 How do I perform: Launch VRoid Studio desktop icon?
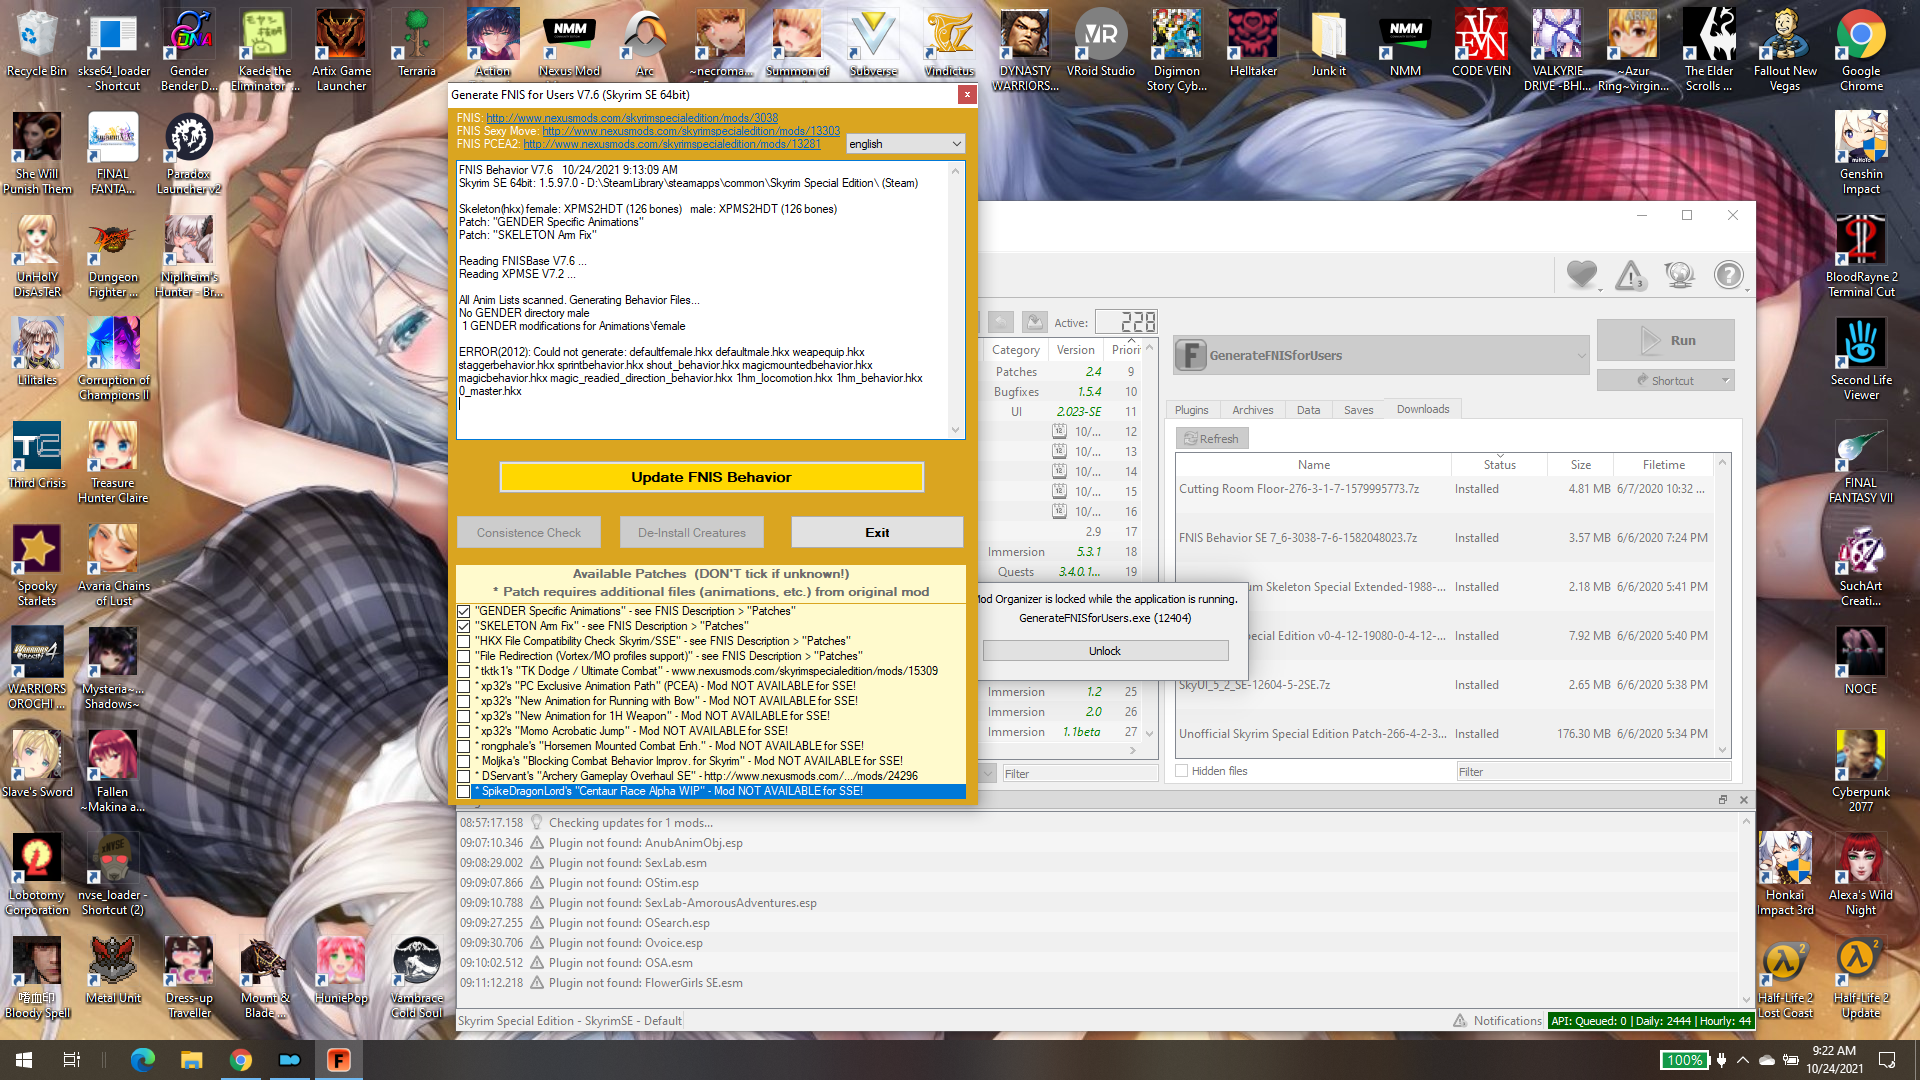tap(1101, 45)
